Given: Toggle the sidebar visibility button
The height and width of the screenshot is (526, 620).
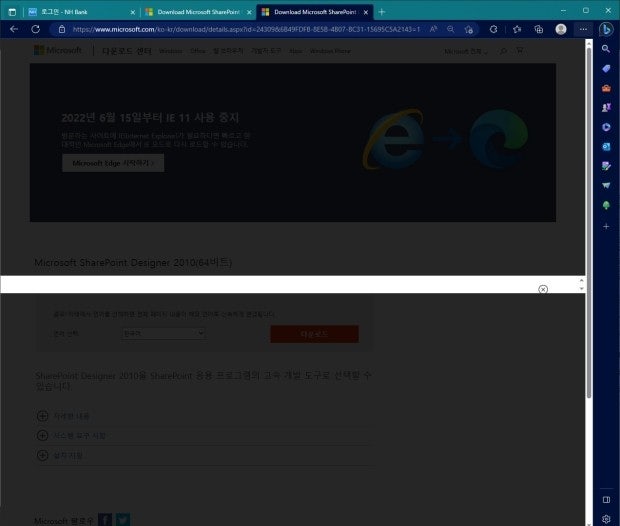Looking at the screenshot, I should pos(606,500).
